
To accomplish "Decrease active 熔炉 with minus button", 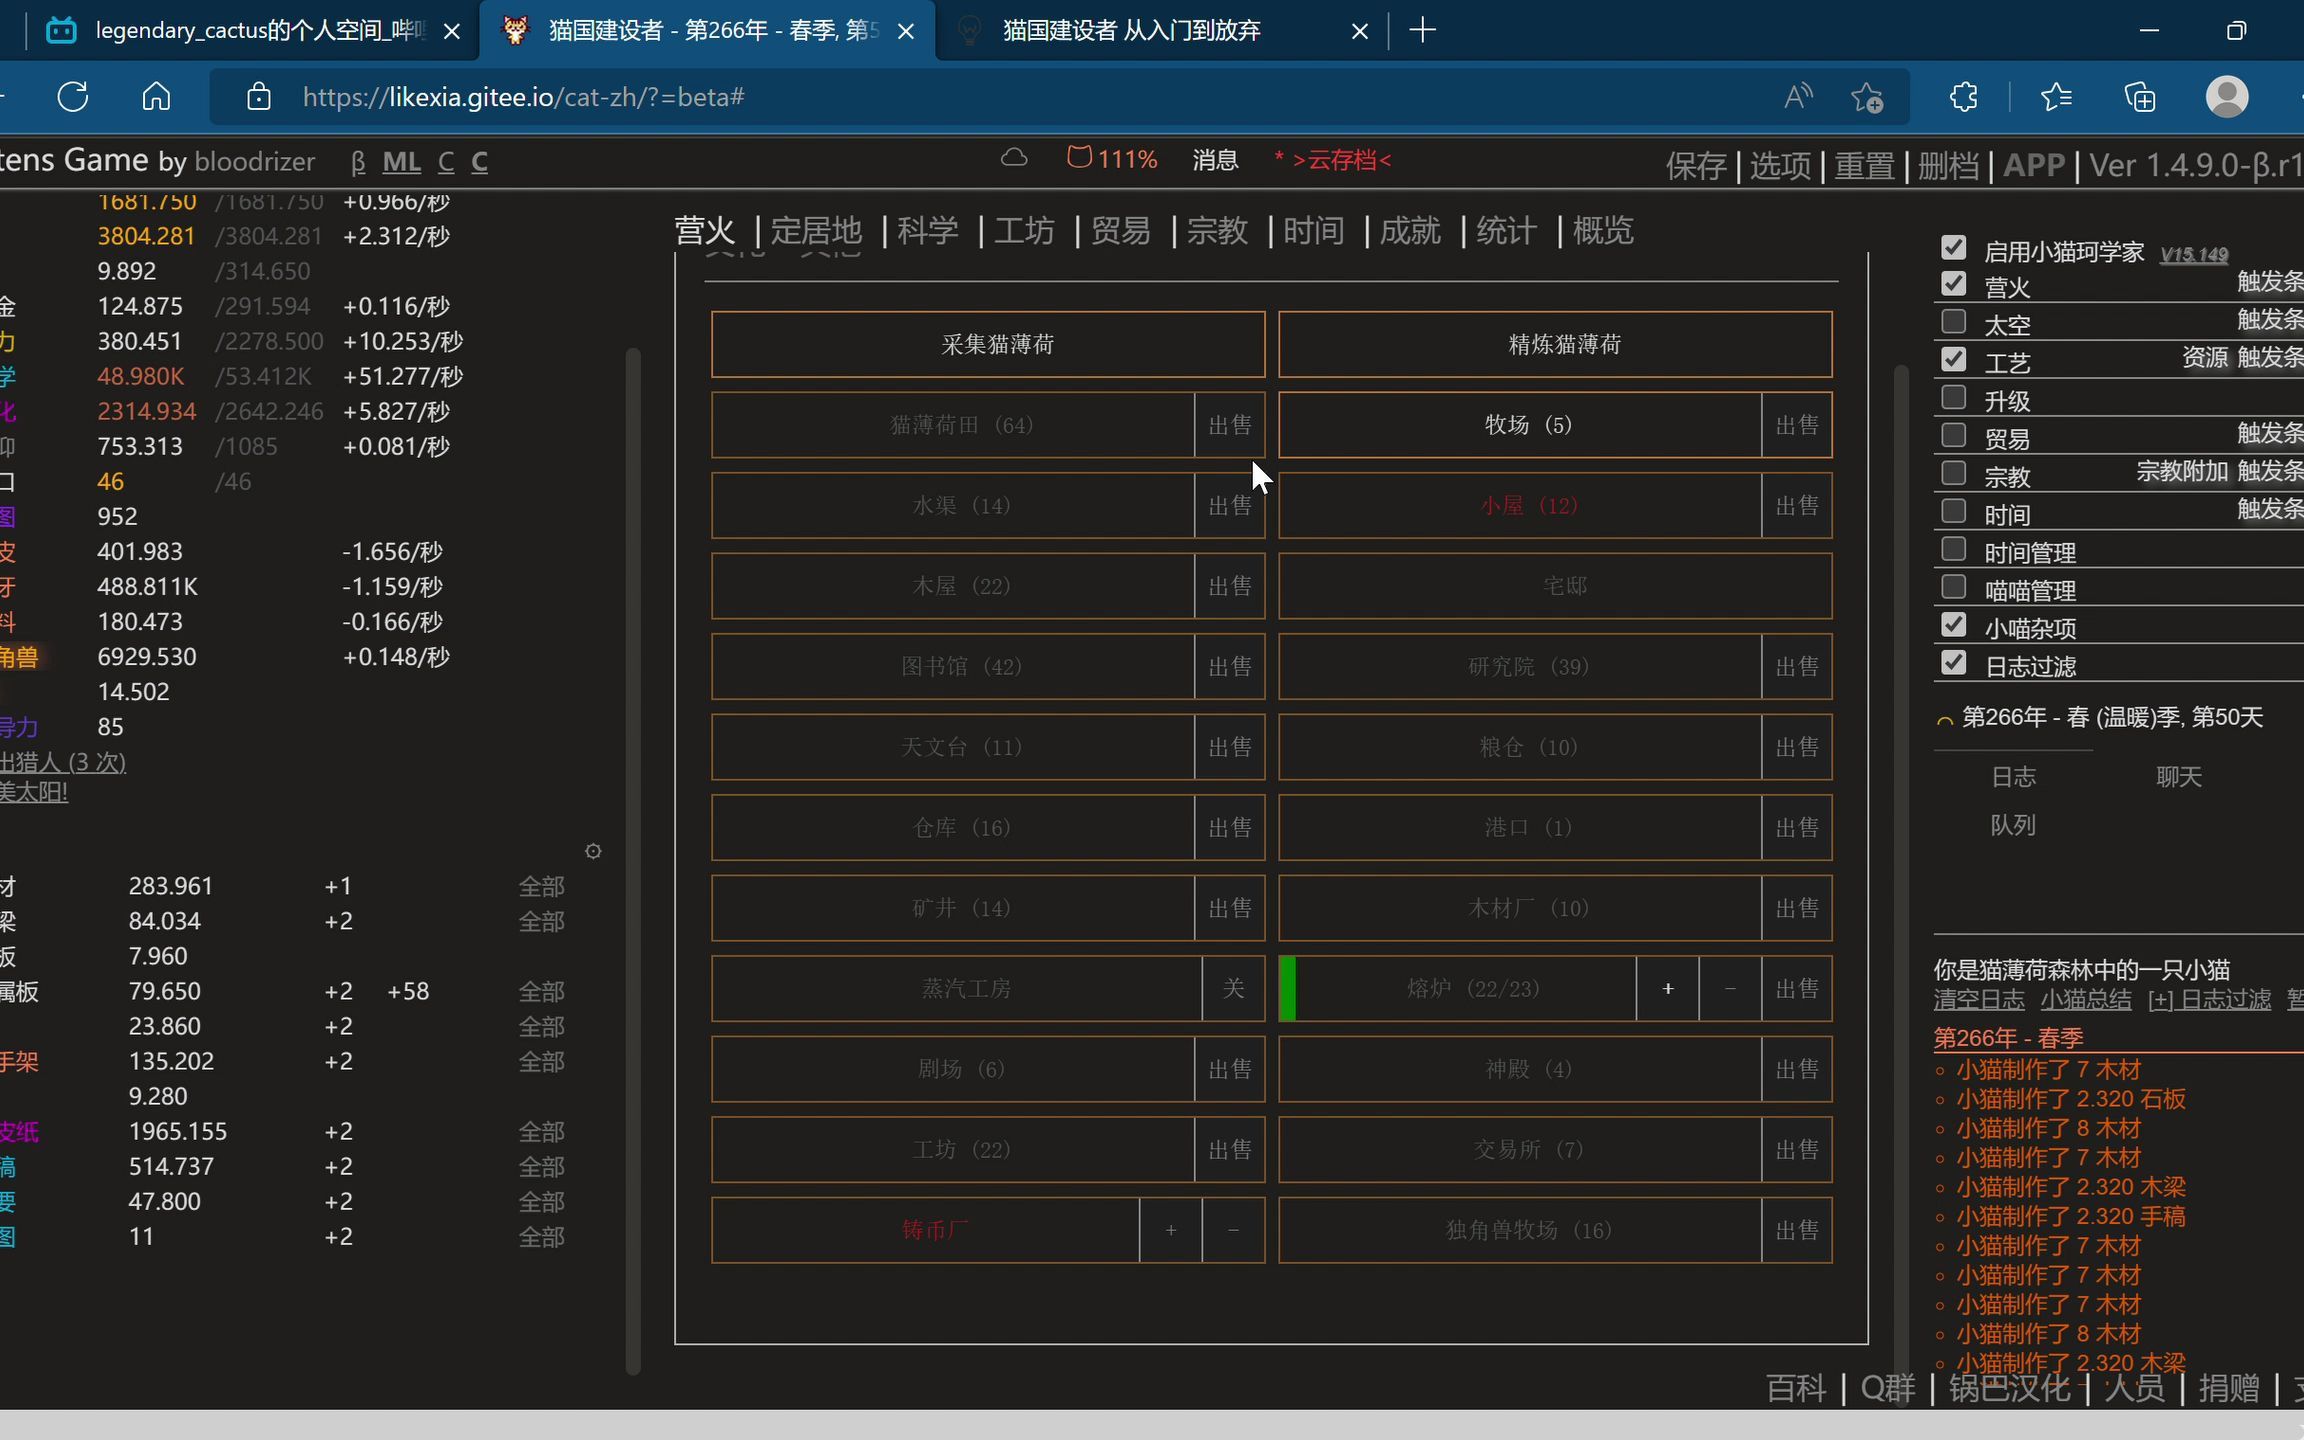I will 1730,988.
